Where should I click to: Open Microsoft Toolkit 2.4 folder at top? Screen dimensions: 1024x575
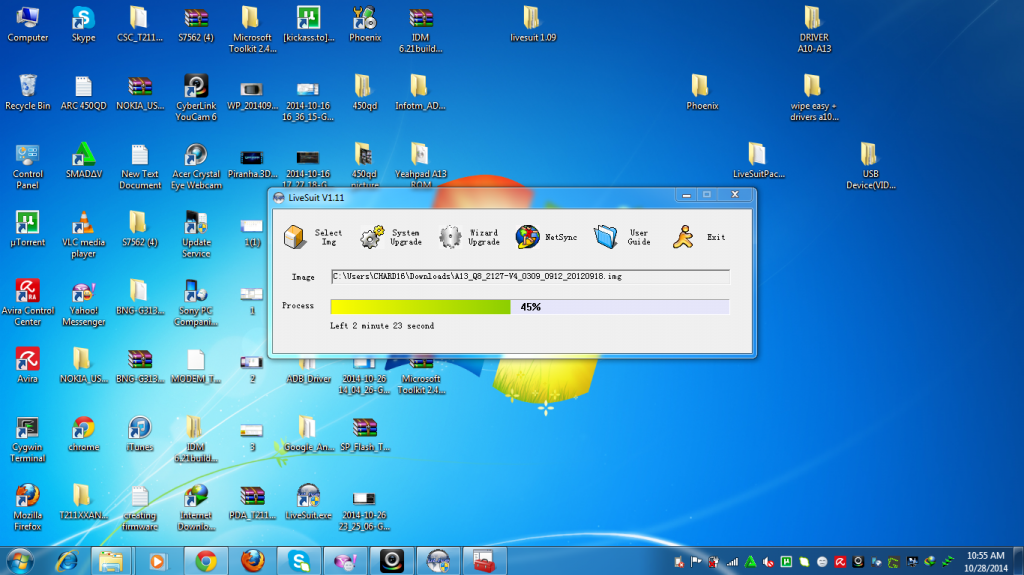coord(252,29)
